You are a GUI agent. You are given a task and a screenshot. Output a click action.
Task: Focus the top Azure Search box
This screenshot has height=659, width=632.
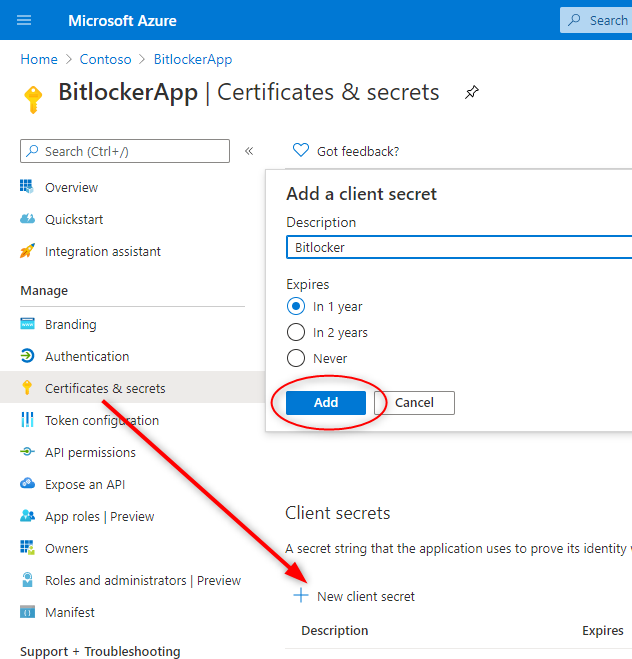point(596,20)
